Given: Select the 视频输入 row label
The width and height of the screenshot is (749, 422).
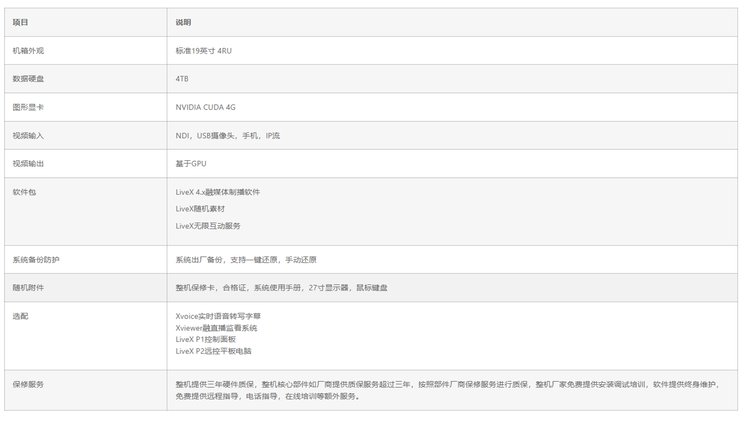Looking at the screenshot, I should pos(28,135).
